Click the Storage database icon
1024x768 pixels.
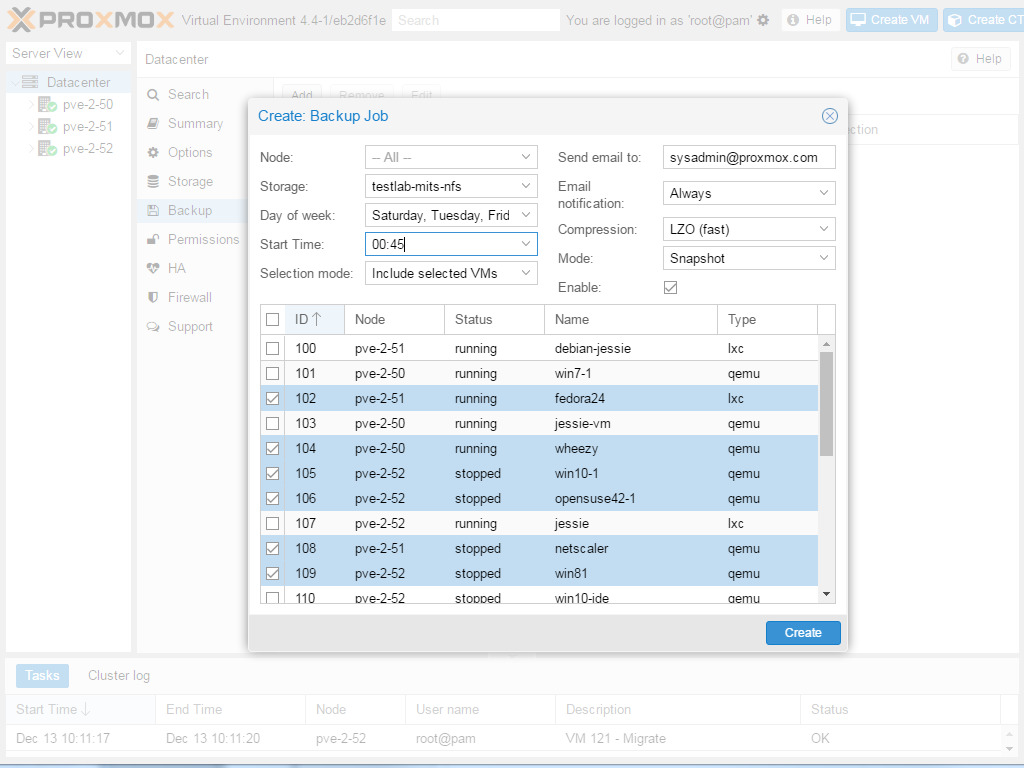[x=153, y=182]
